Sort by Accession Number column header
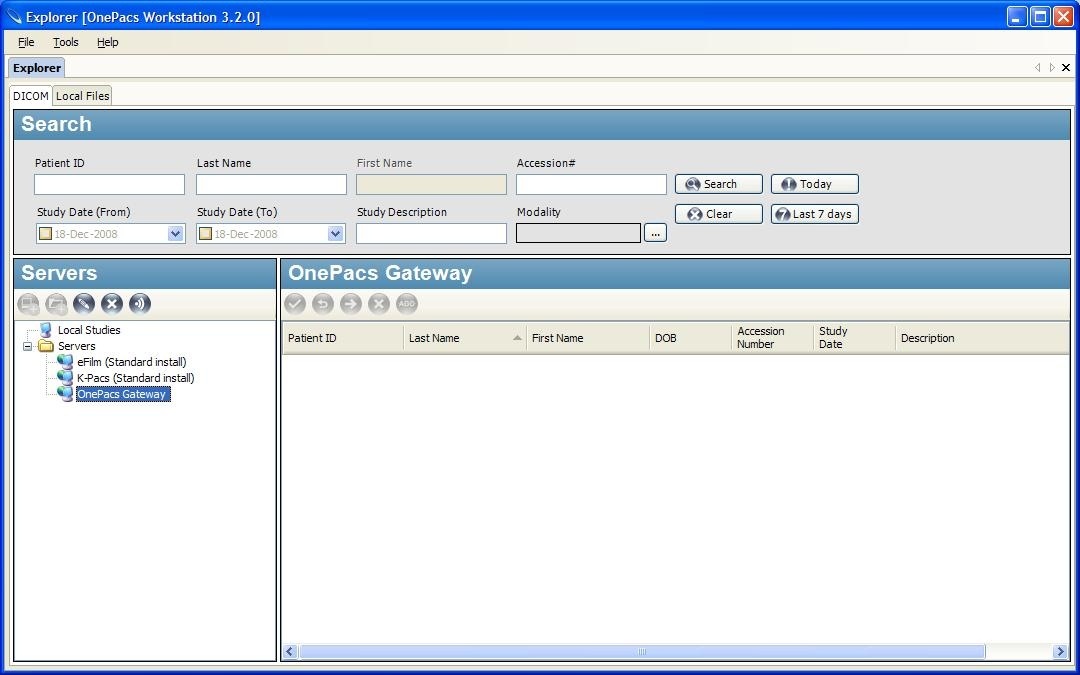Screen dimensions: 1080x675 [x=772, y=338]
